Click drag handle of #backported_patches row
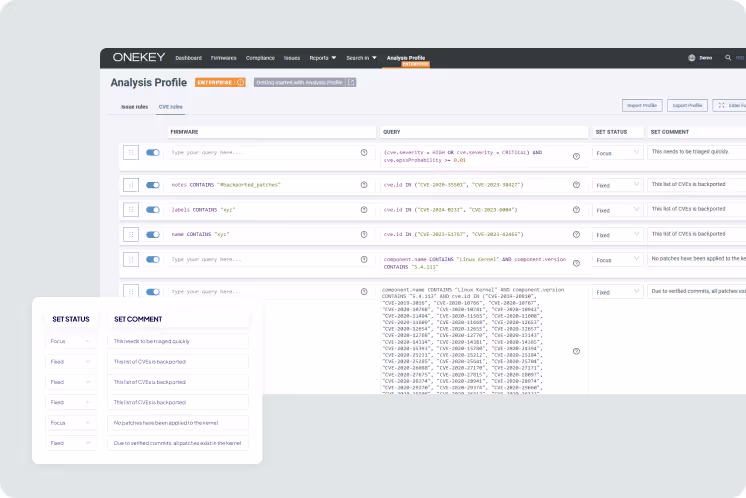746x498 pixels. 131,185
